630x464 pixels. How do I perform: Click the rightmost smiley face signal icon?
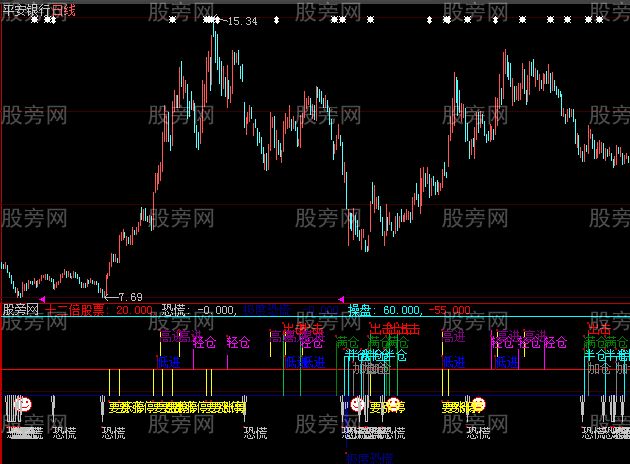(x=478, y=405)
